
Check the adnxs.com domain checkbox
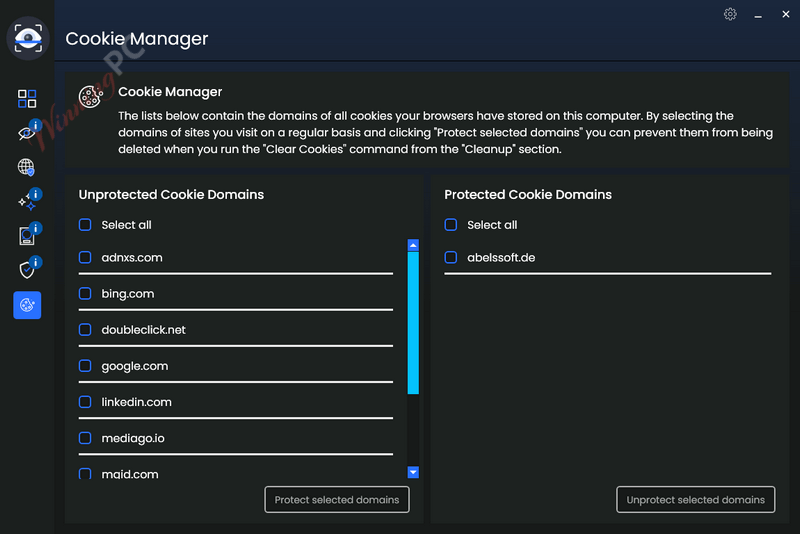[85, 258]
